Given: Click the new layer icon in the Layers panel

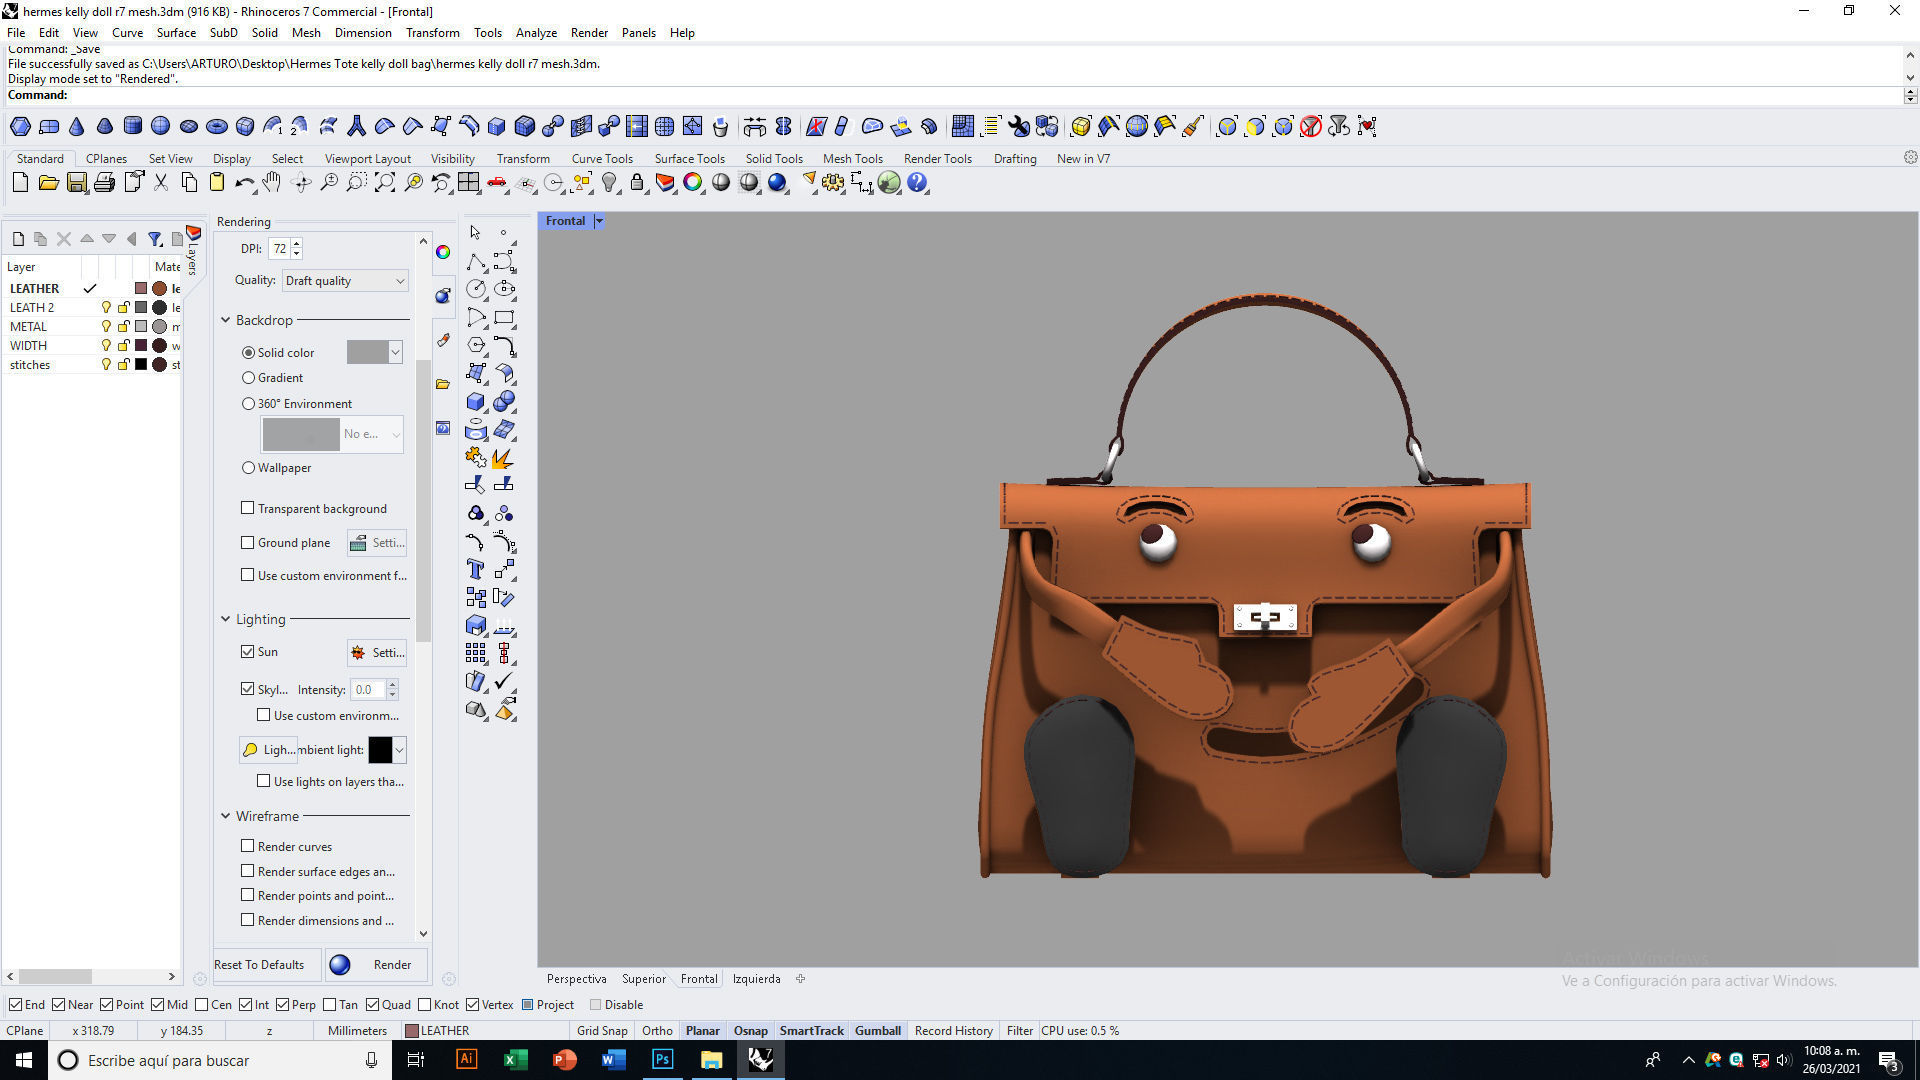Looking at the screenshot, I should (18, 239).
